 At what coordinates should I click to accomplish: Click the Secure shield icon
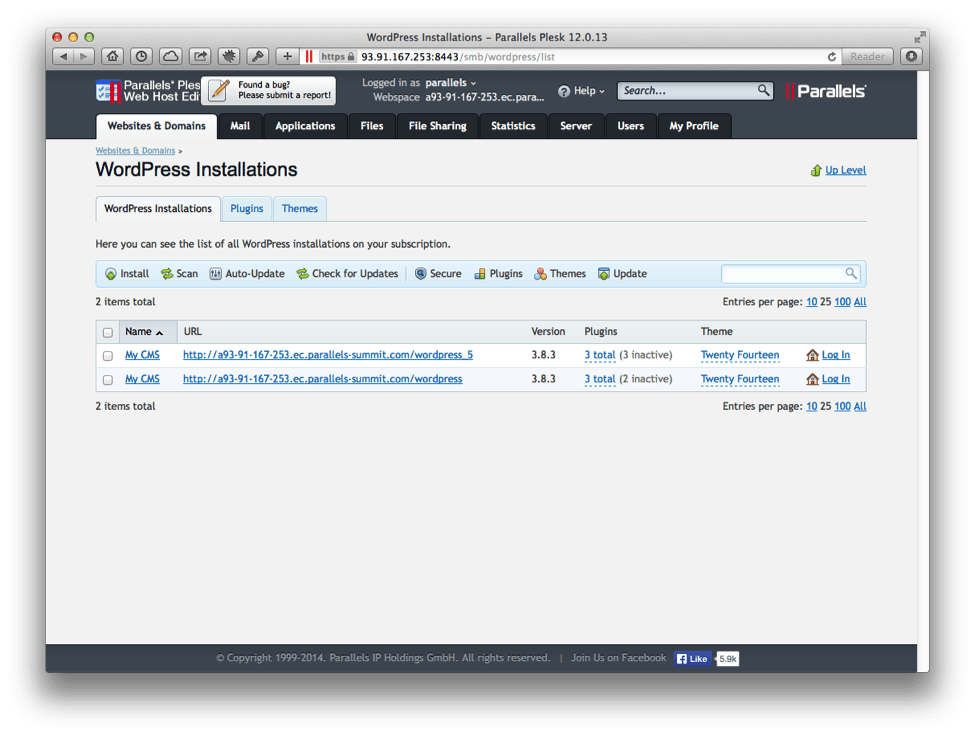(x=421, y=274)
